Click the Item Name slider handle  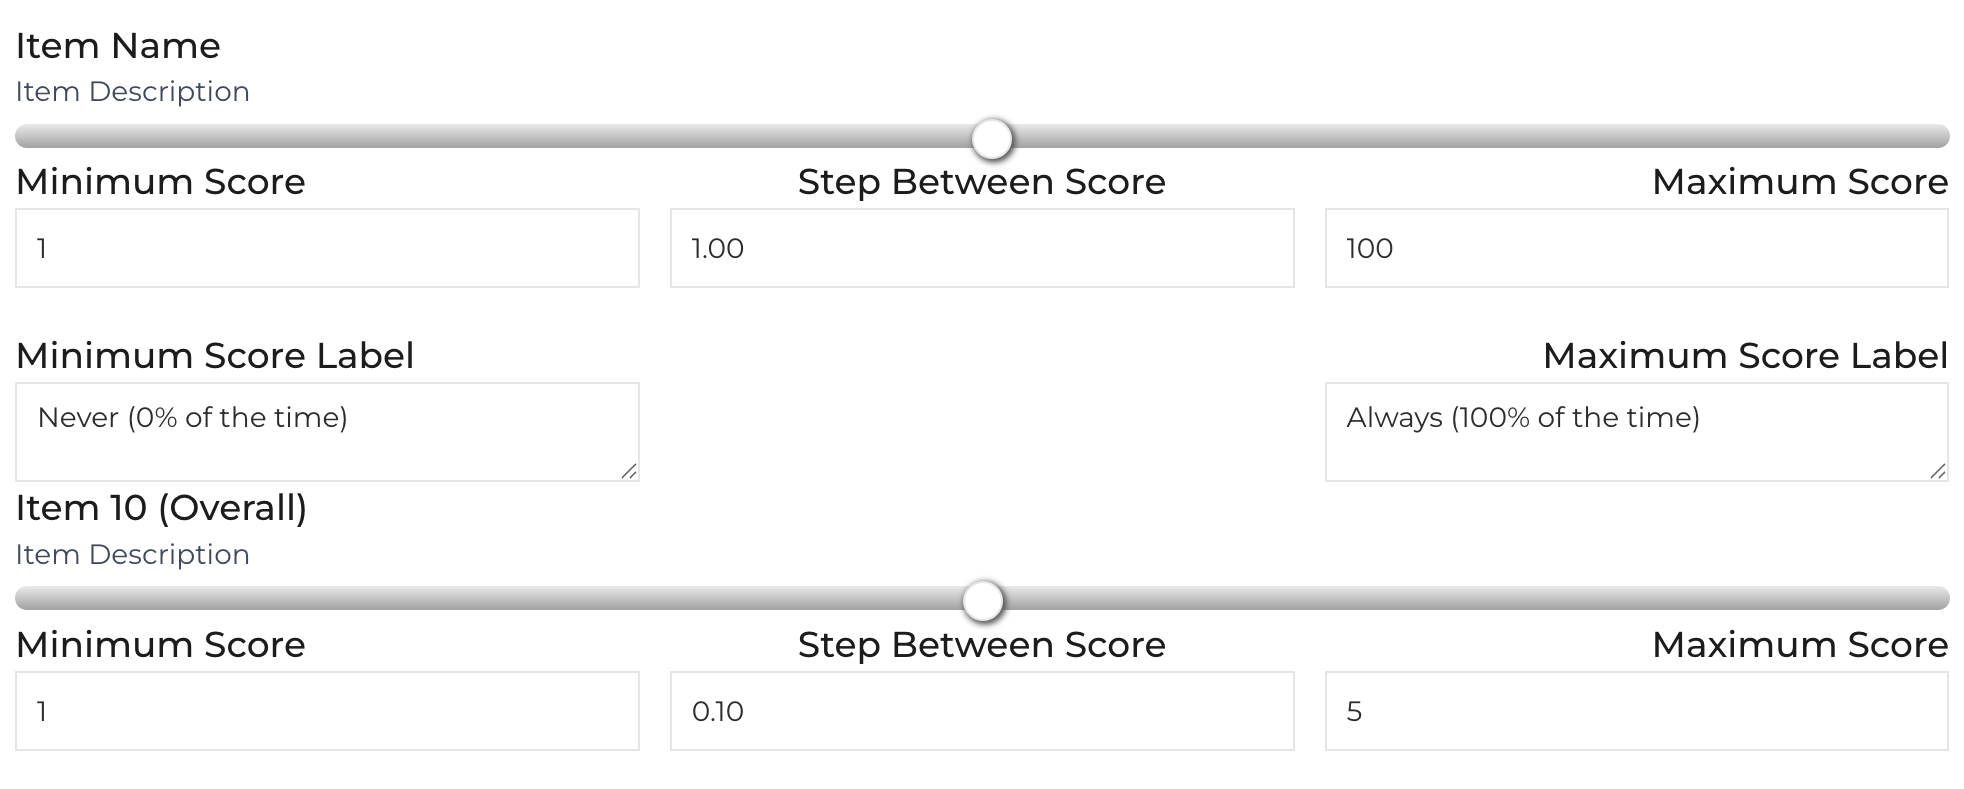[x=992, y=139]
